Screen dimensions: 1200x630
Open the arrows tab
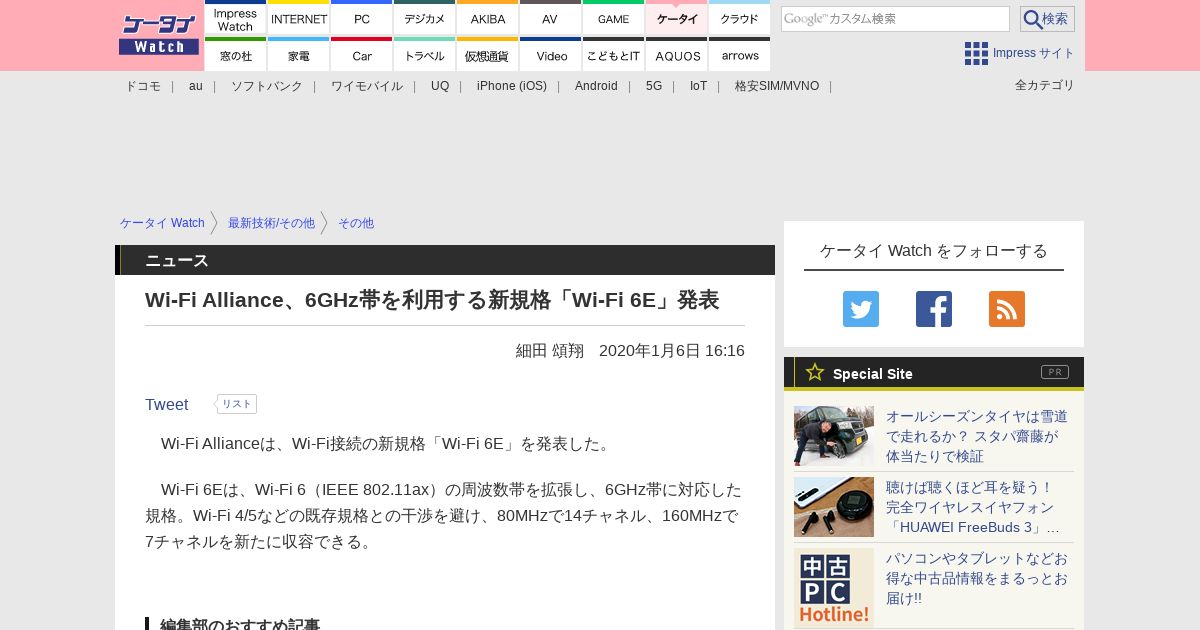click(x=740, y=55)
